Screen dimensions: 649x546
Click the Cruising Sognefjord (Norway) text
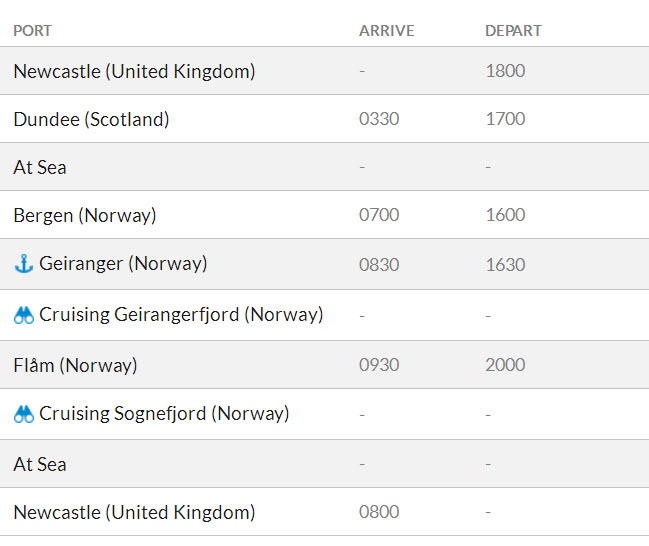tap(164, 413)
